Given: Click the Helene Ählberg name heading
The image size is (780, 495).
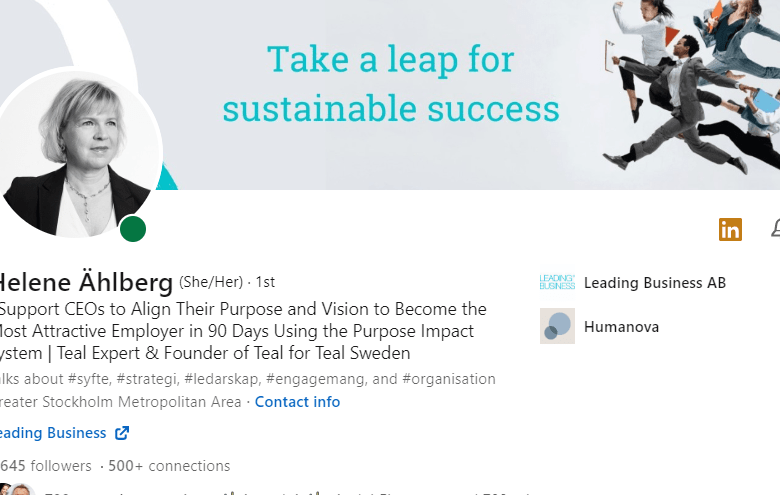Looking at the screenshot, I should (x=86, y=282).
